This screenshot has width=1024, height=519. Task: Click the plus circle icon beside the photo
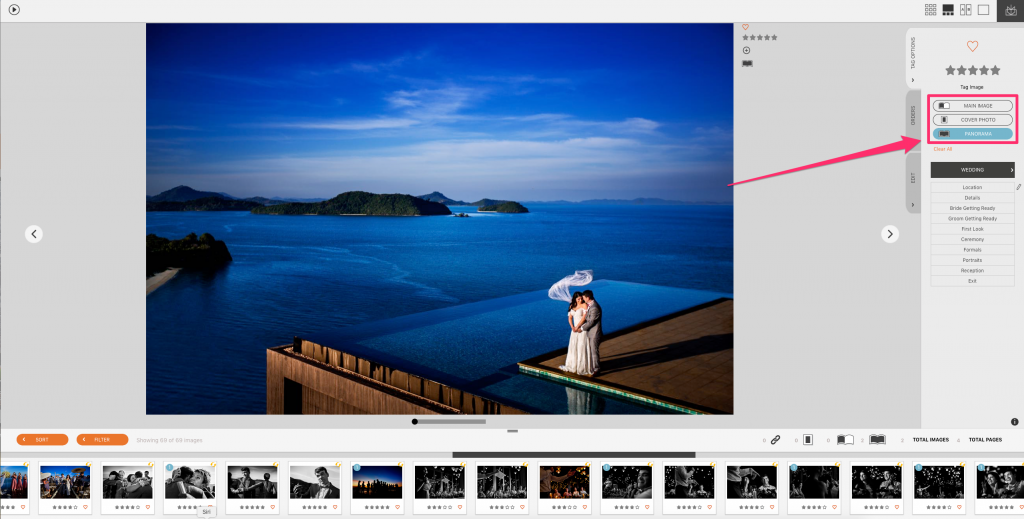pyautogui.click(x=746, y=50)
